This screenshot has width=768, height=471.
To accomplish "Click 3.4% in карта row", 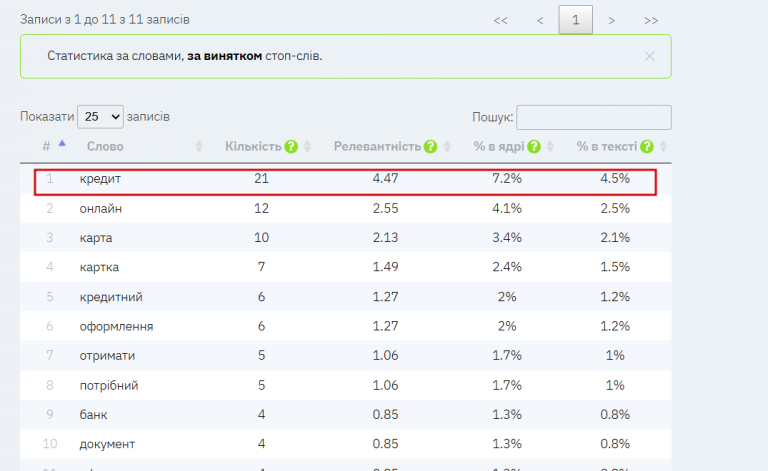I will click(x=507, y=238).
